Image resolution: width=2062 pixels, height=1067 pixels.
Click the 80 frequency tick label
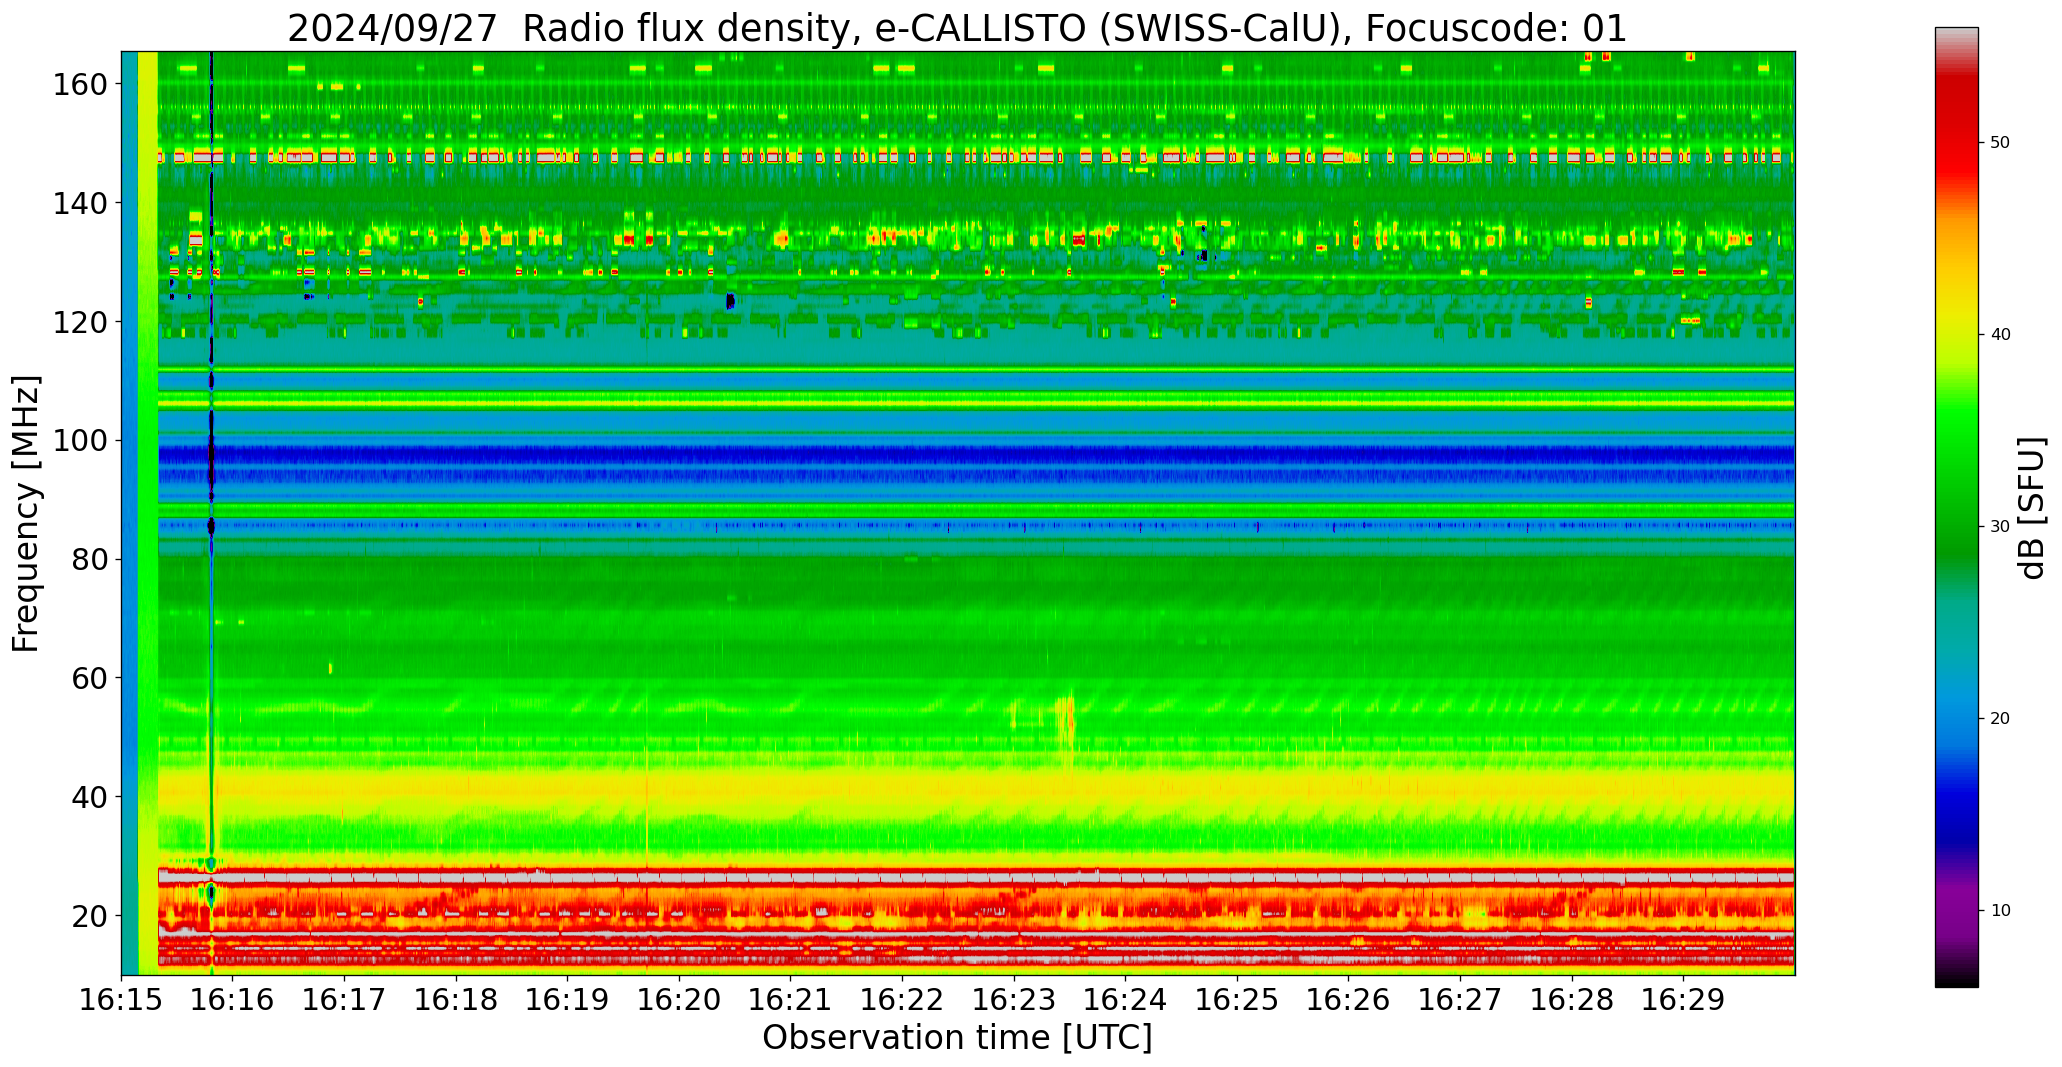point(88,559)
